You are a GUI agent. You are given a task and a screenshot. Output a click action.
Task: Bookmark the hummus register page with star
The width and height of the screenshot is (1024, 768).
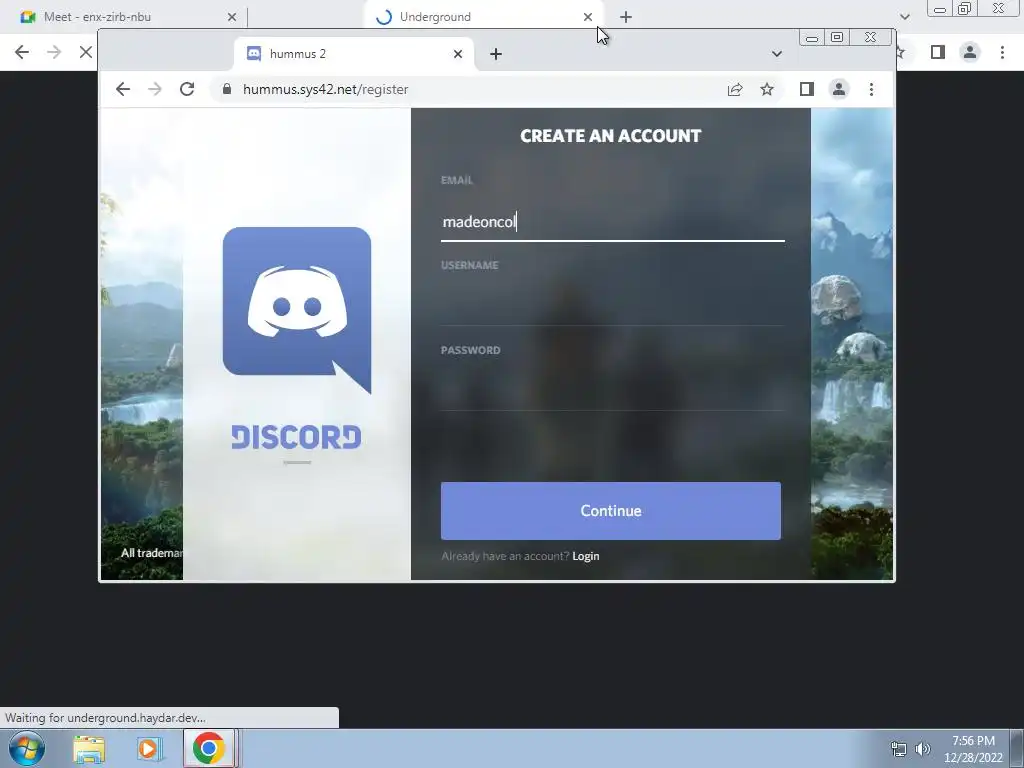coord(767,89)
